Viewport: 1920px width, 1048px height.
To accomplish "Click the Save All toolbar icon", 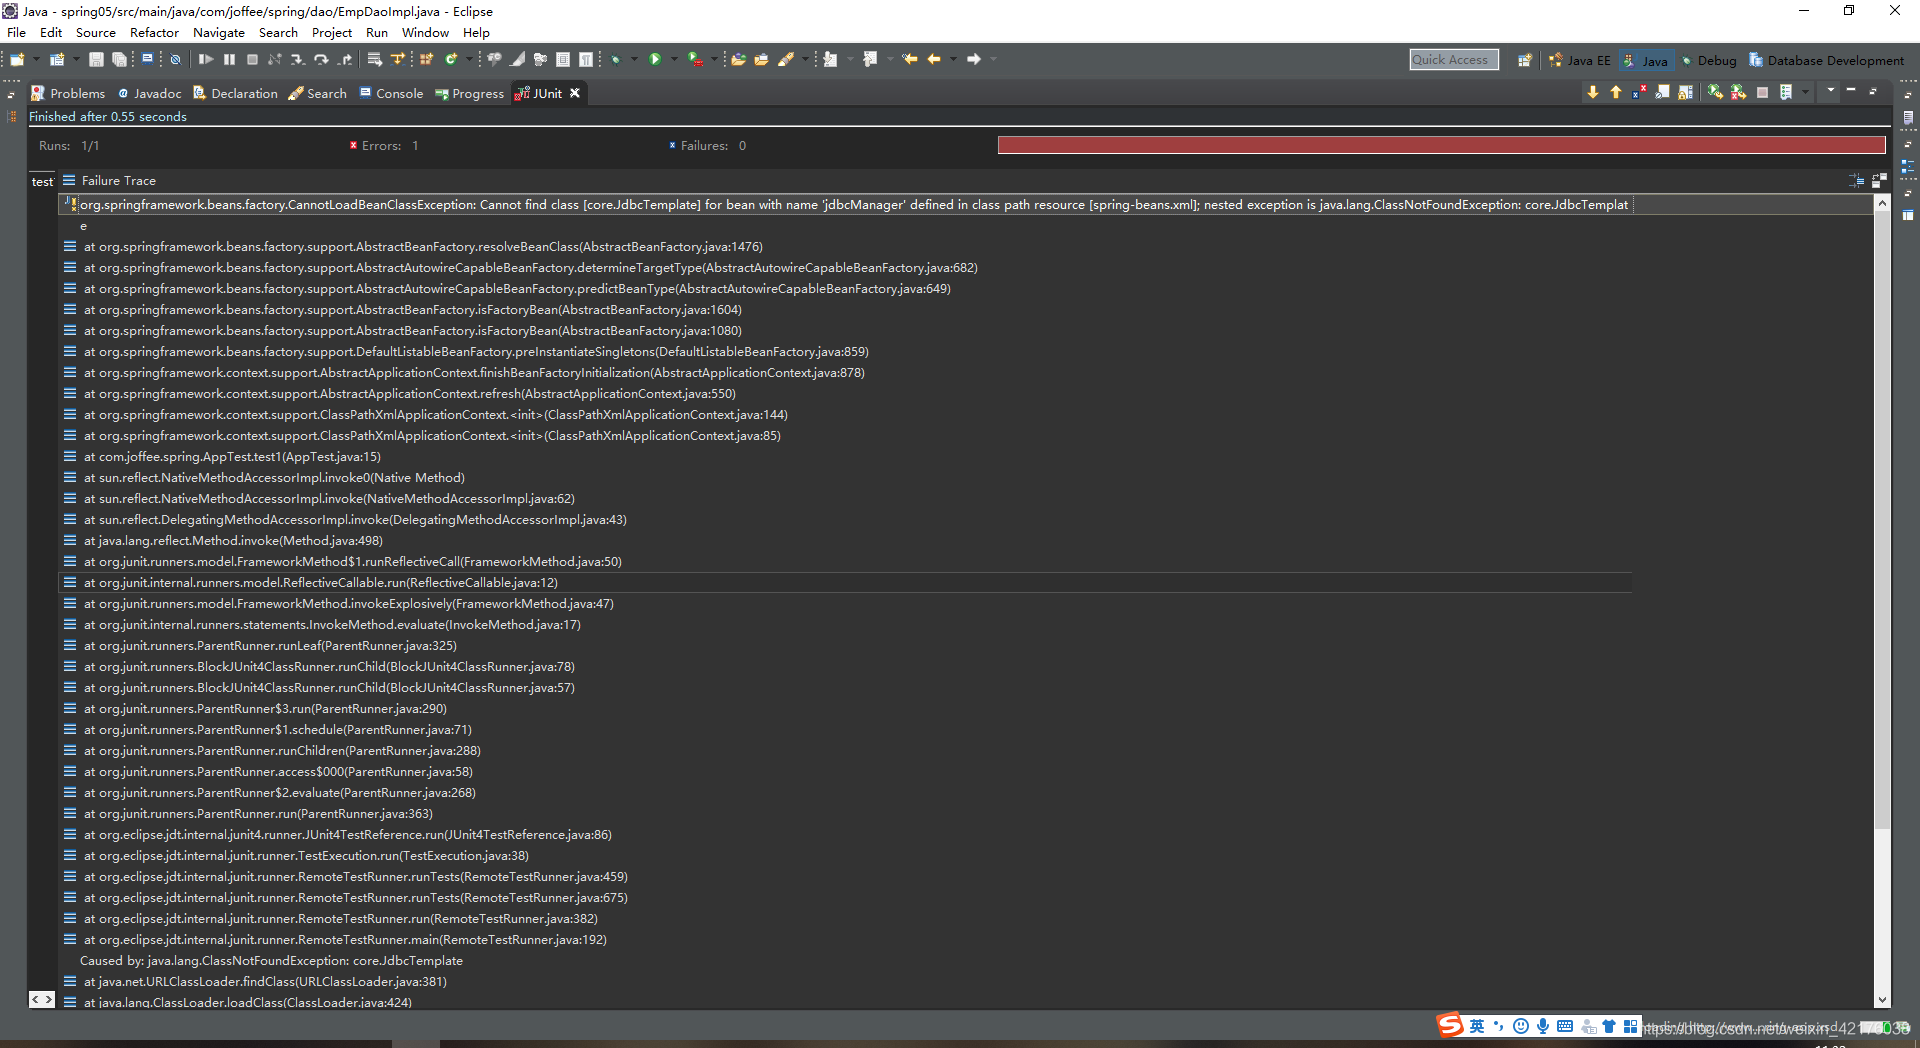I will (x=119, y=59).
